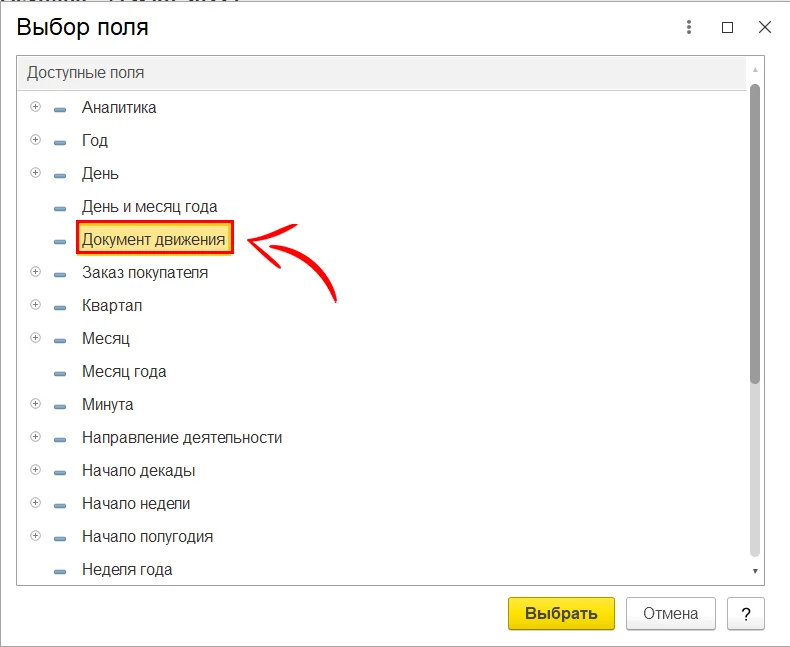
Task: Click the scroll down arrow of list
Action: 755,570
